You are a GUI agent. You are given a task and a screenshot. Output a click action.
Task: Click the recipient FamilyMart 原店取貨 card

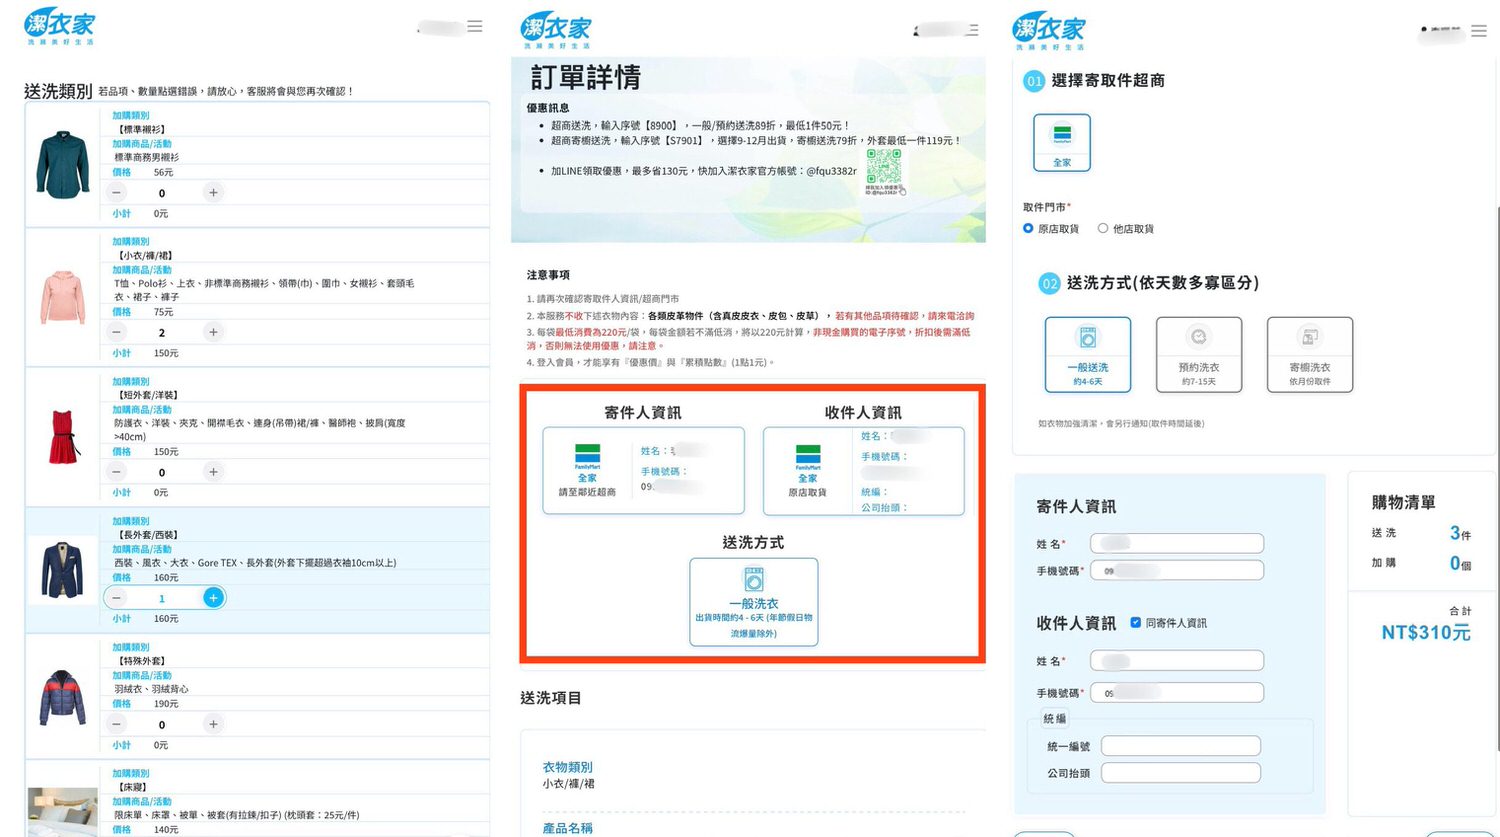864,471
